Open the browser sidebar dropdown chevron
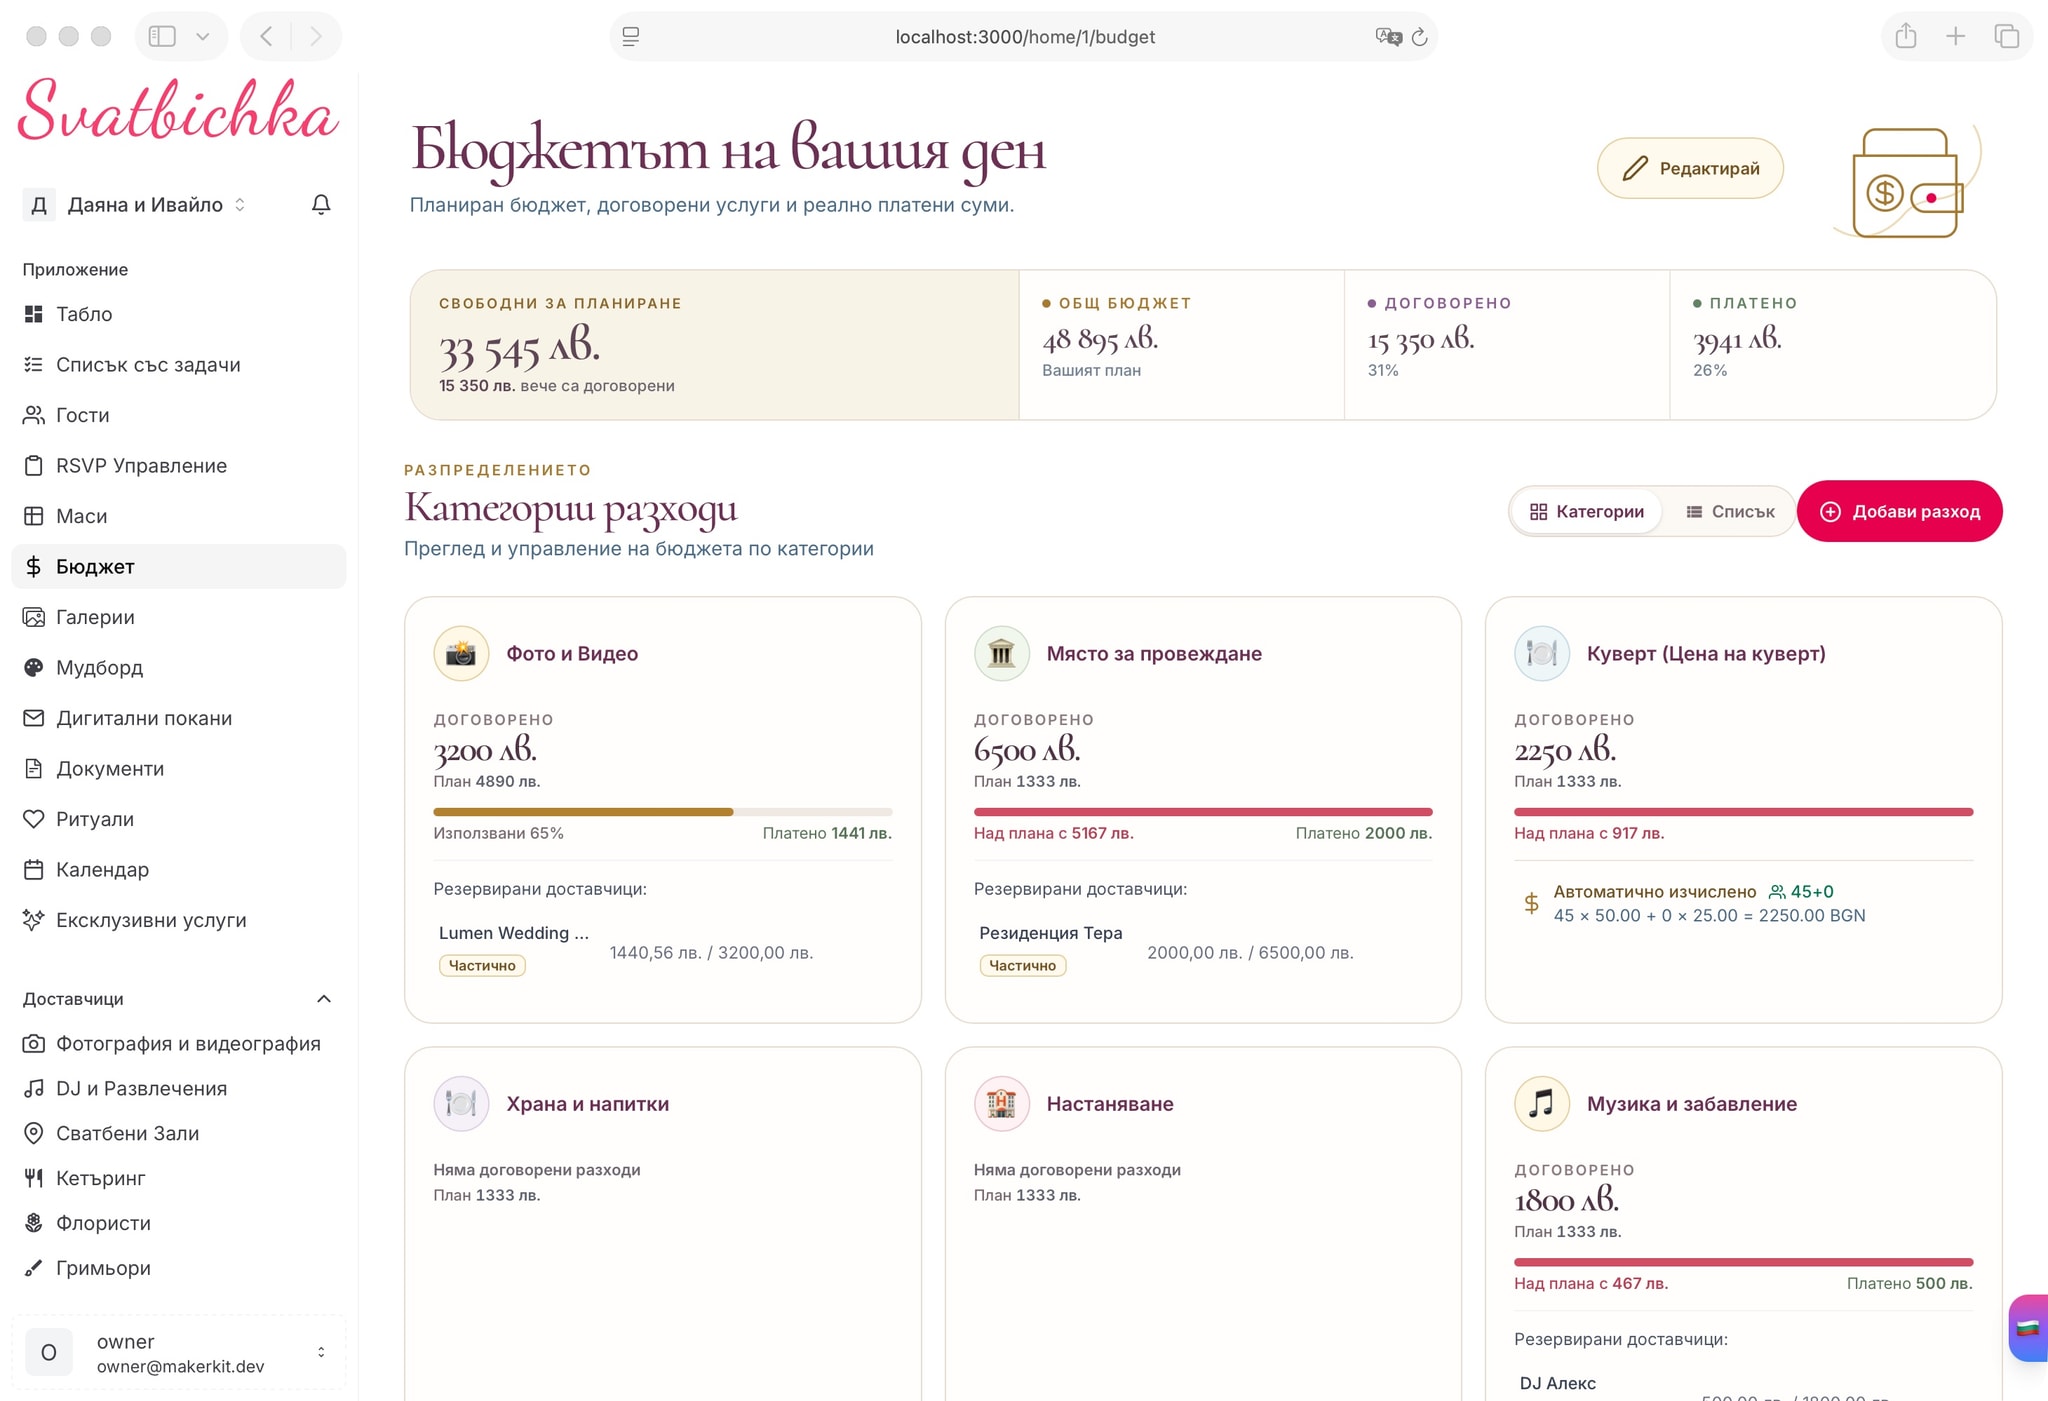This screenshot has width=2048, height=1401. click(x=203, y=37)
